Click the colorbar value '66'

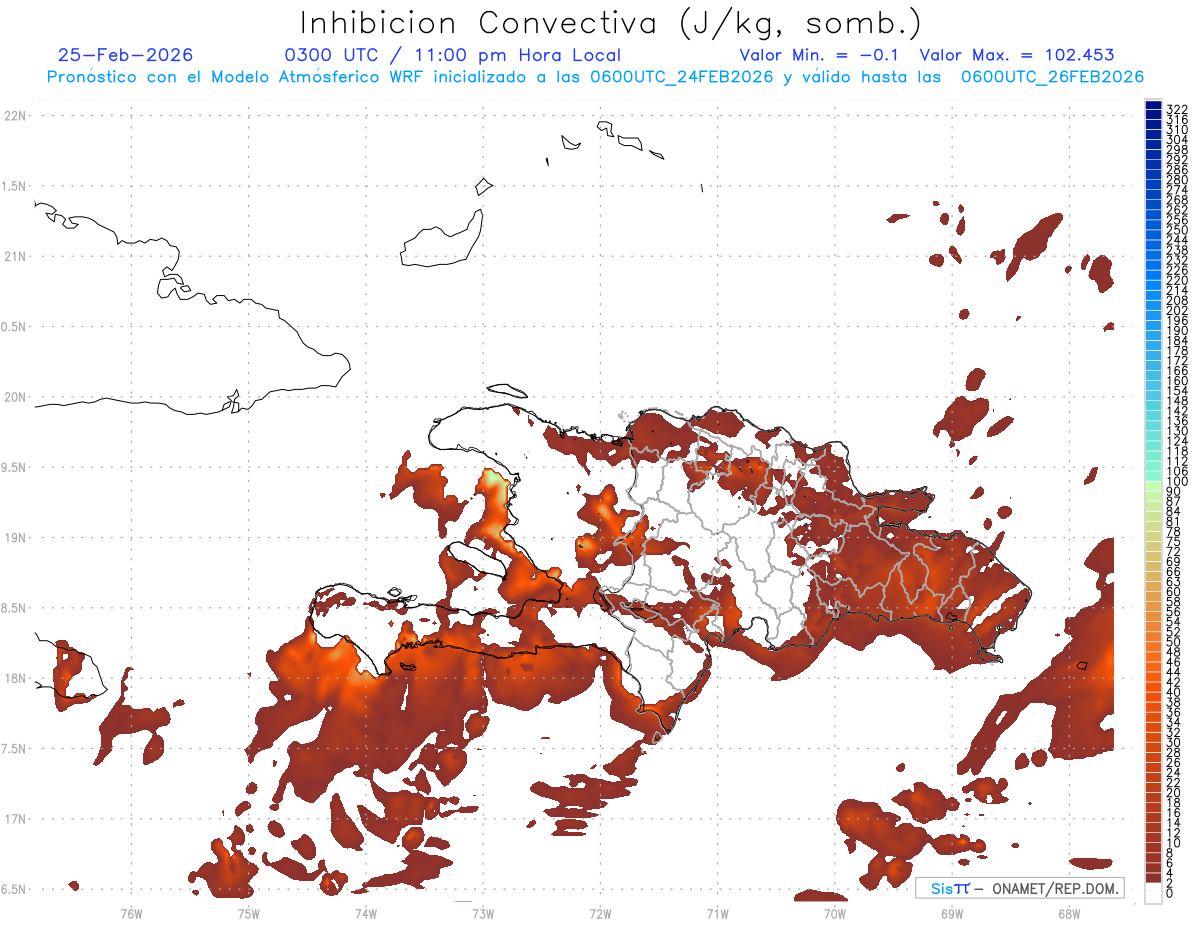(1173, 572)
